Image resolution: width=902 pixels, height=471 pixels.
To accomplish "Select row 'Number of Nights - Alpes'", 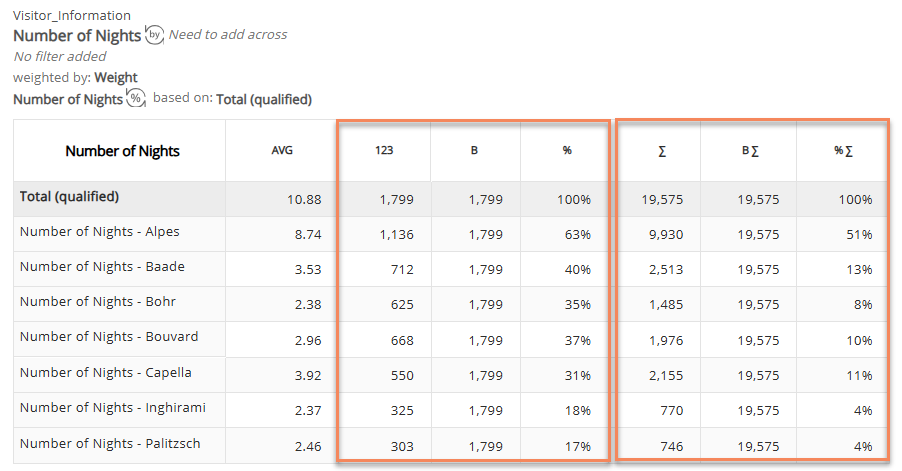I will coord(100,232).
